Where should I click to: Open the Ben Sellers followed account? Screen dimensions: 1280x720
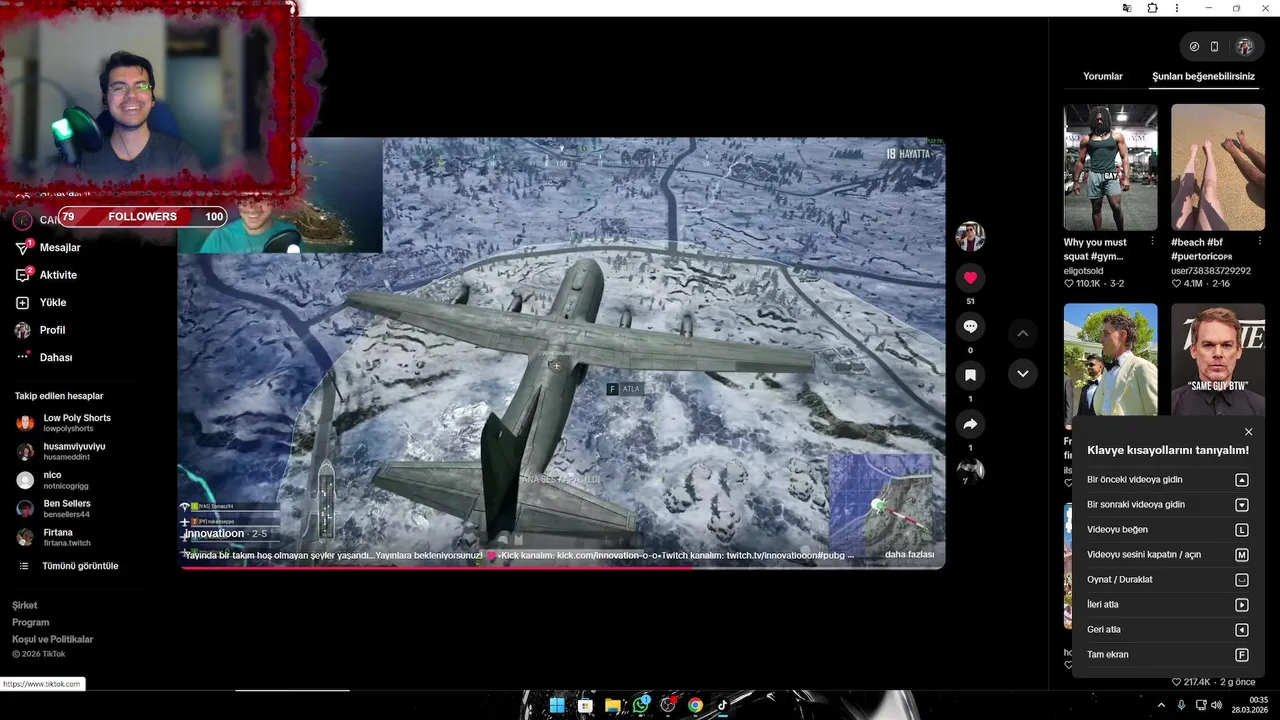tap(67, 508)
